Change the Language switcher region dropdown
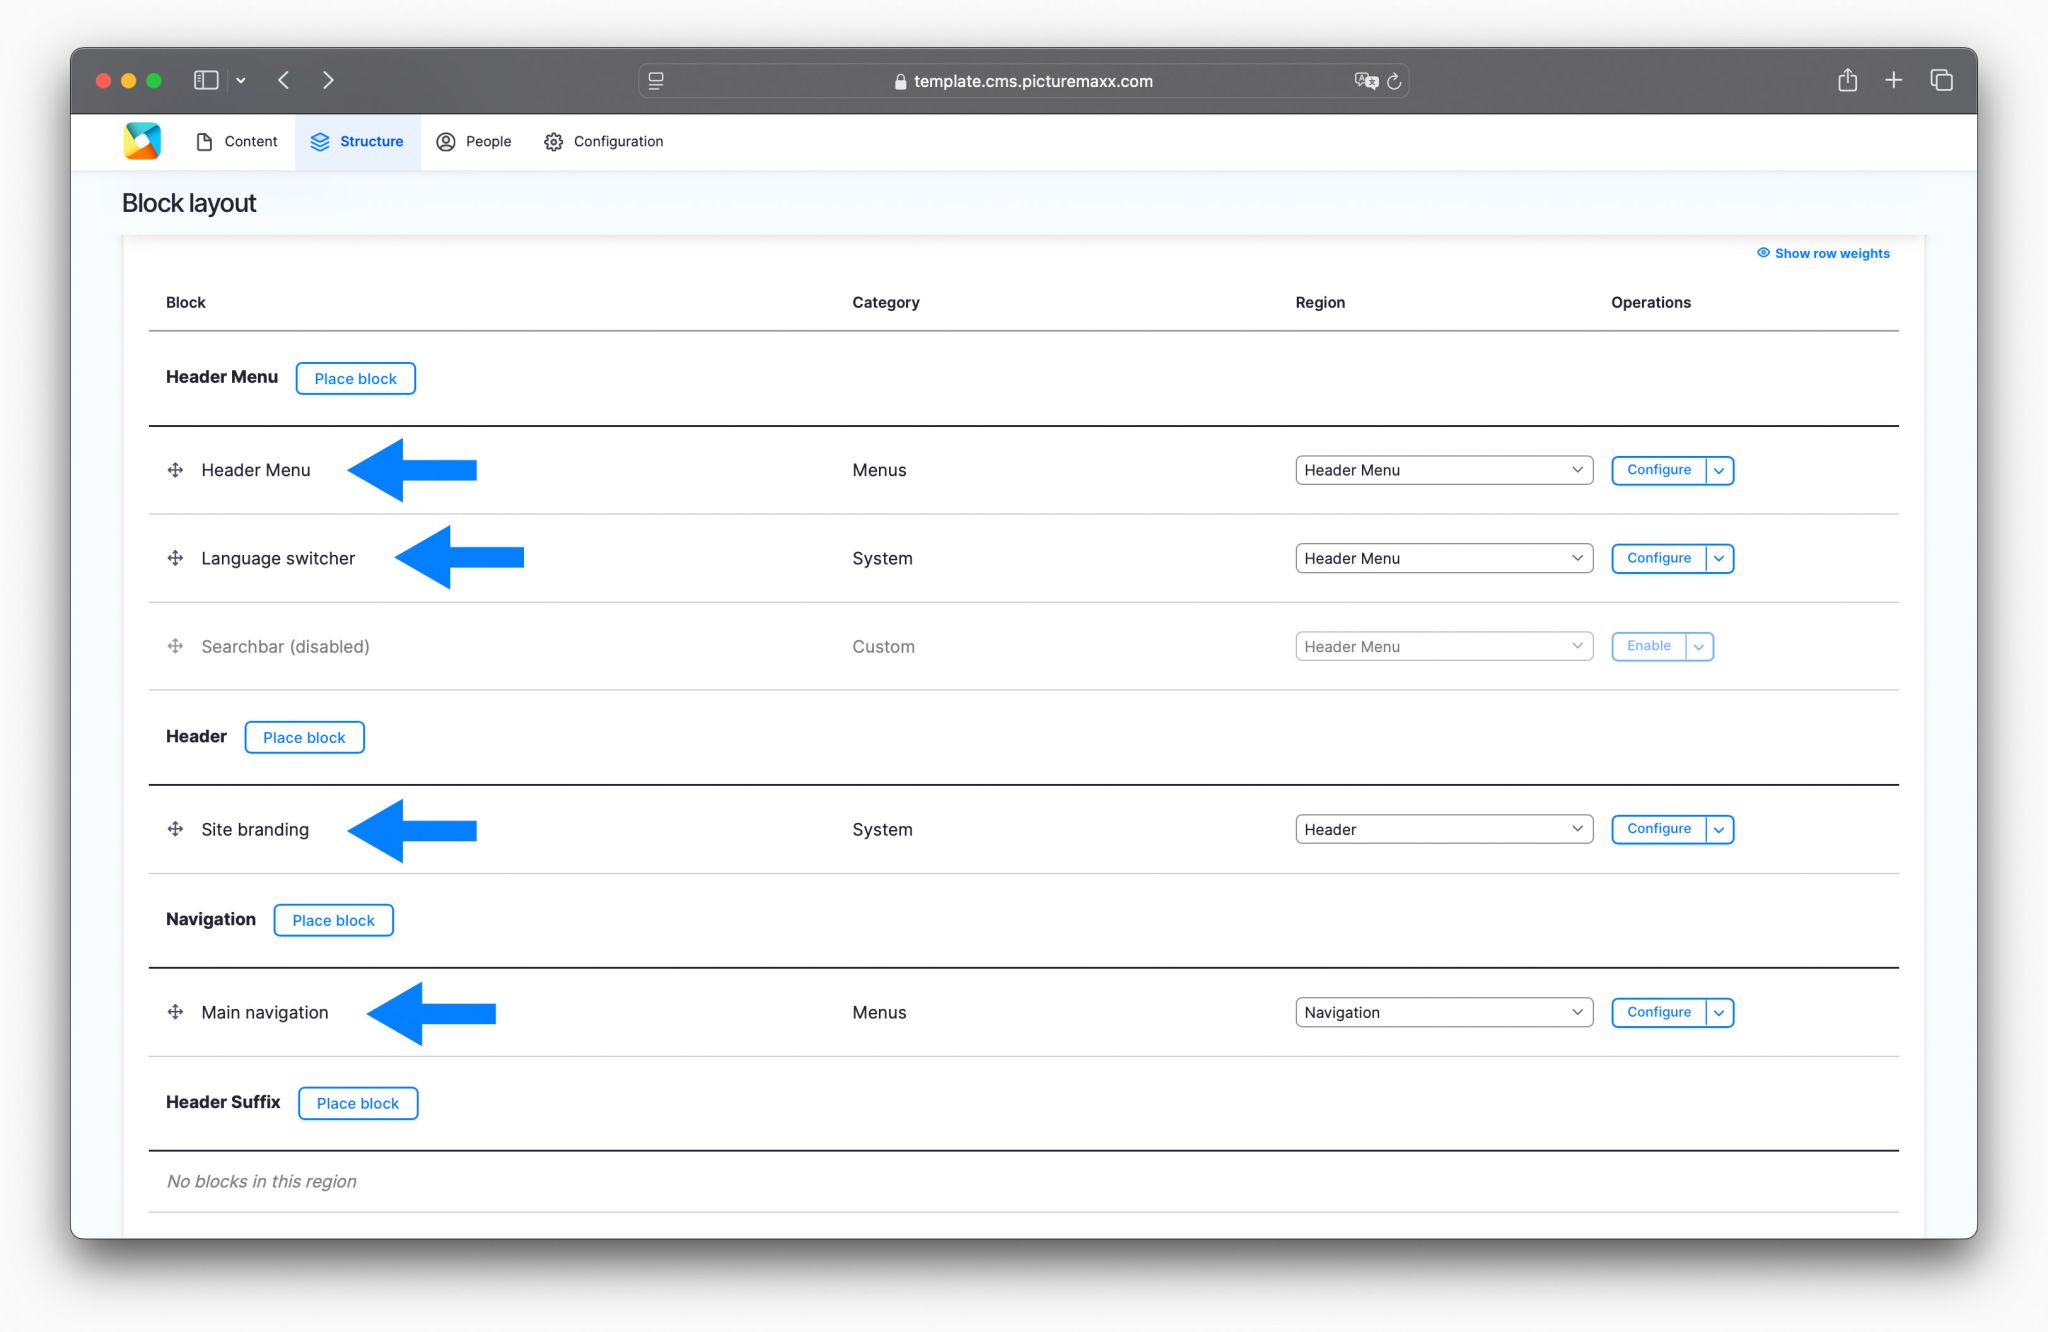Image resolution: width=2048 pixels, height=1332 pixels. pyautogui.click(x=1443, y=558)
